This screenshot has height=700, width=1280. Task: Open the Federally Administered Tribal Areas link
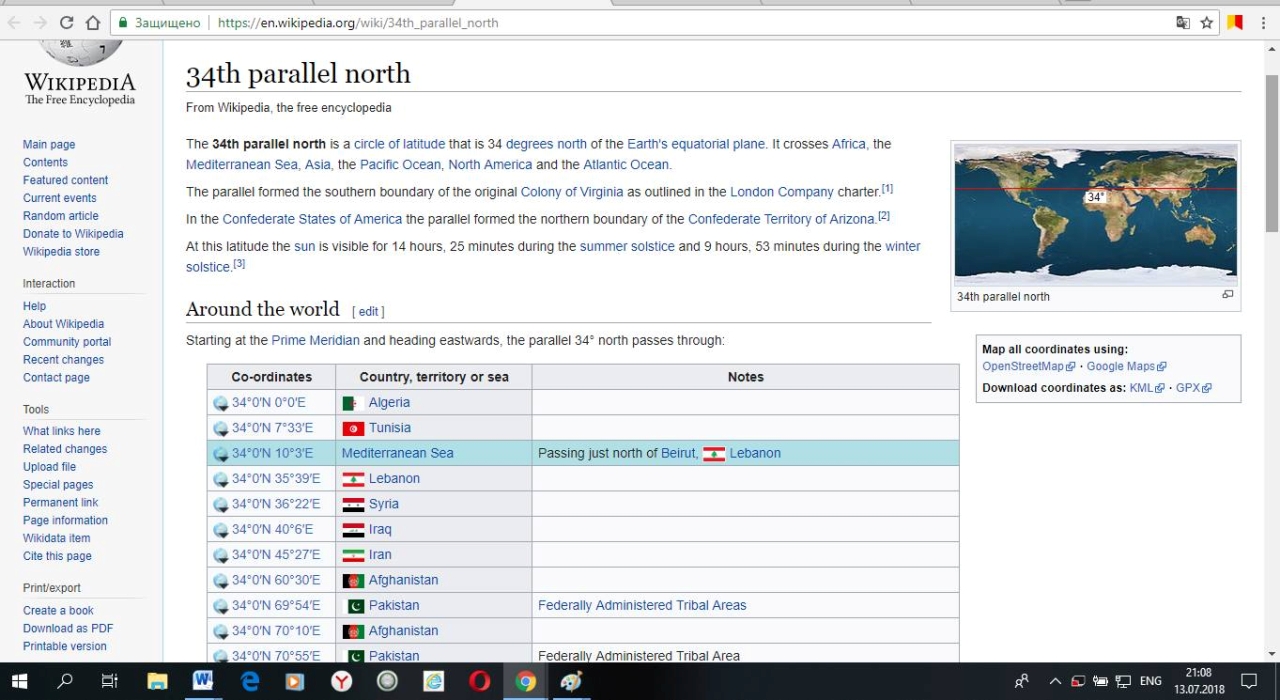click(642, 605)
